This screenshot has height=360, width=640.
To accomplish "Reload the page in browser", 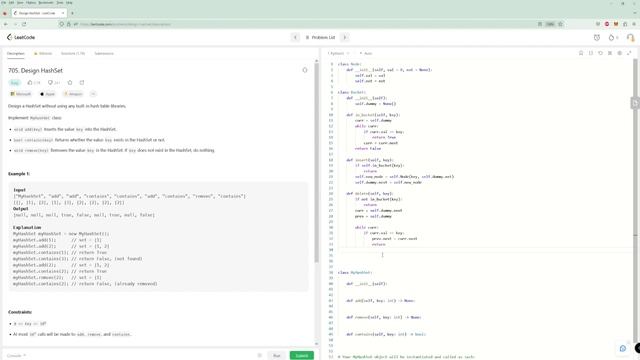I will [x=24, y=24].
